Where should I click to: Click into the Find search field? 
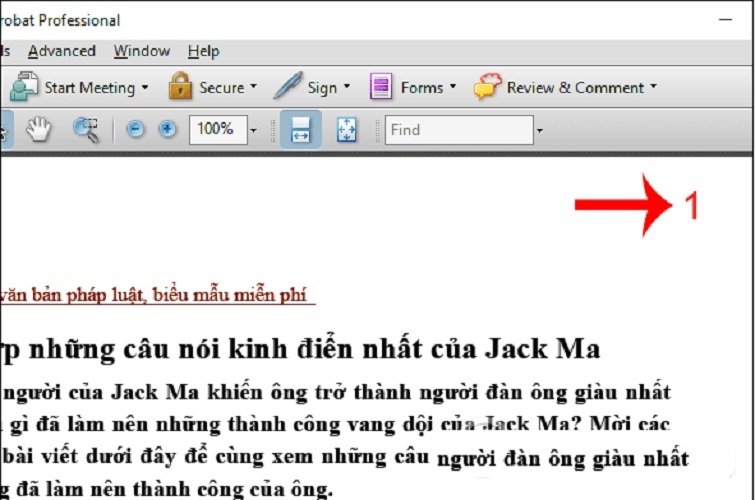458,130
